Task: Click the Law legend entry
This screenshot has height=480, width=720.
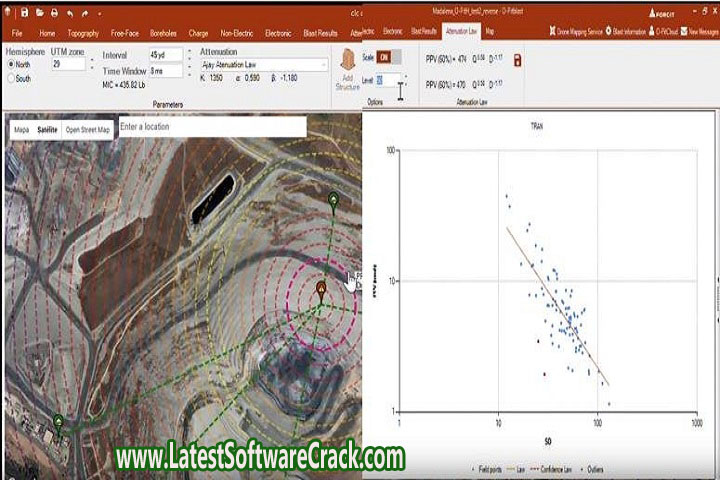Action: (516, 469)
